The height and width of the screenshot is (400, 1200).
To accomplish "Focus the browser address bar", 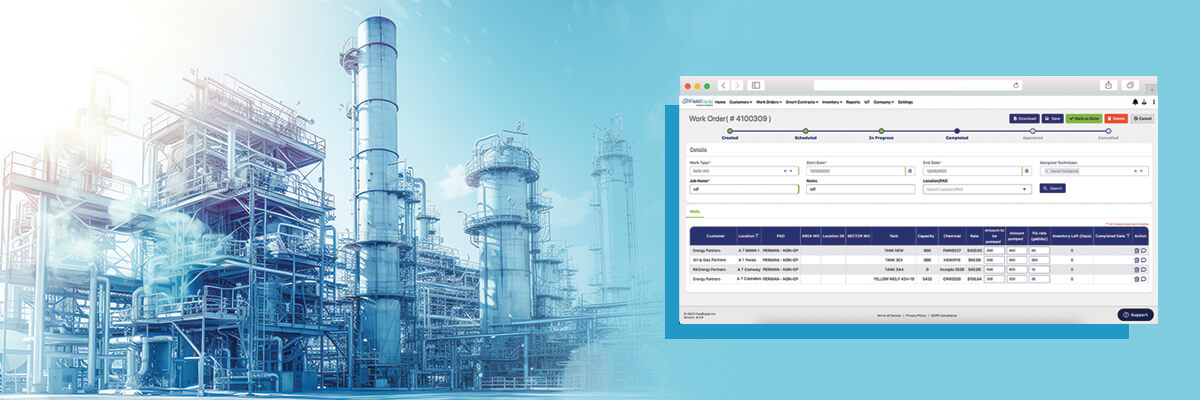I will (x=918, y=85).
